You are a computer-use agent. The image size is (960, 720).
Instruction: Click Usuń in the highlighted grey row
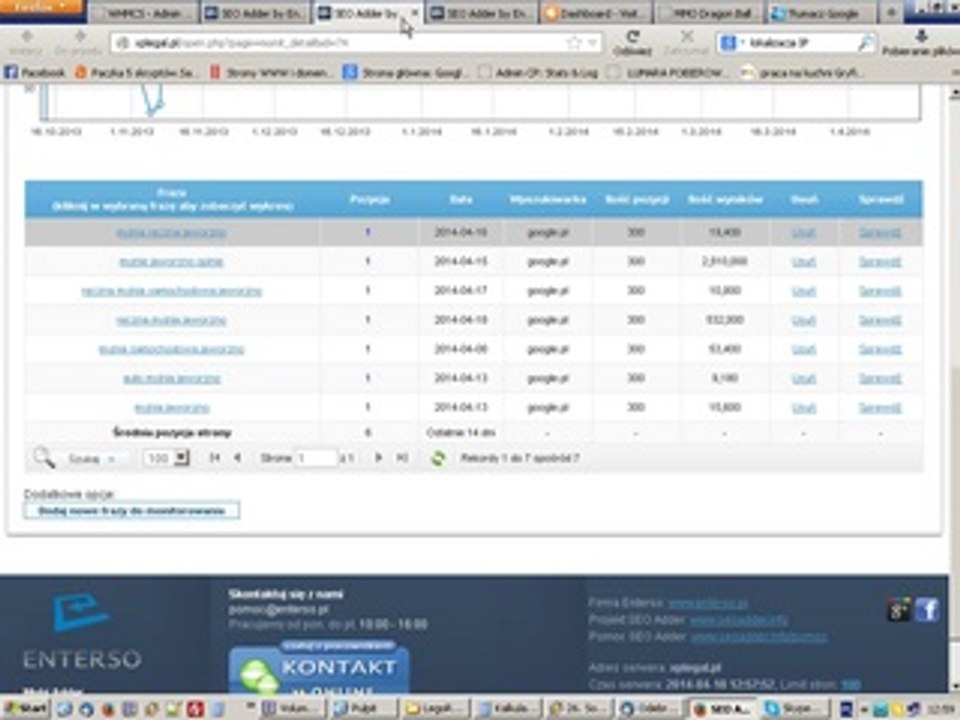coord(803,233)
